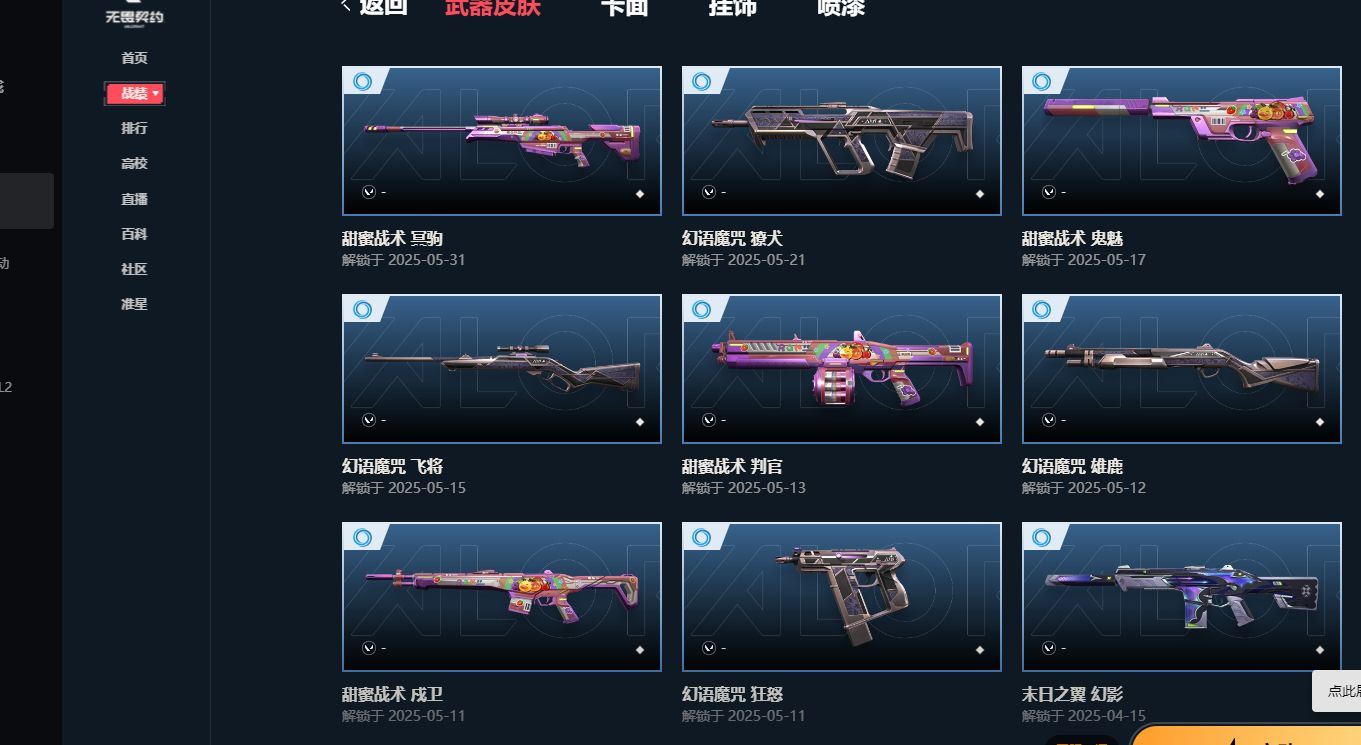
Task: Click blue circle icon on 末日之翼 幻影 card
Action: click(x=1042, y=538)
